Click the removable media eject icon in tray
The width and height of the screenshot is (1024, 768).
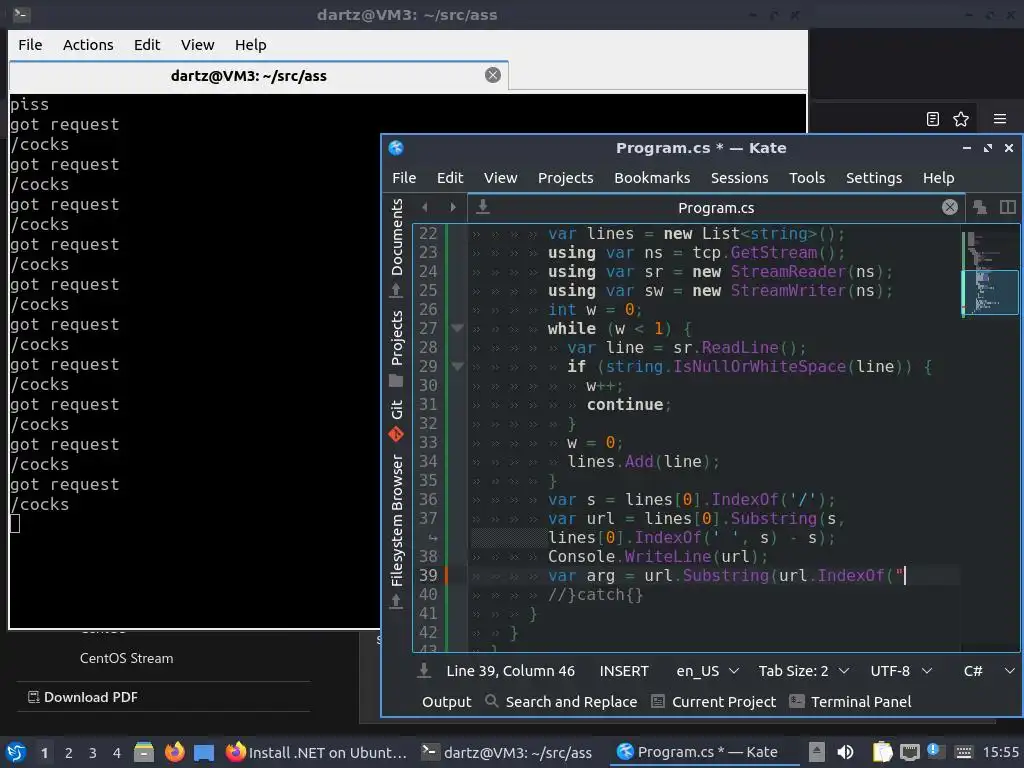point(816,752)
